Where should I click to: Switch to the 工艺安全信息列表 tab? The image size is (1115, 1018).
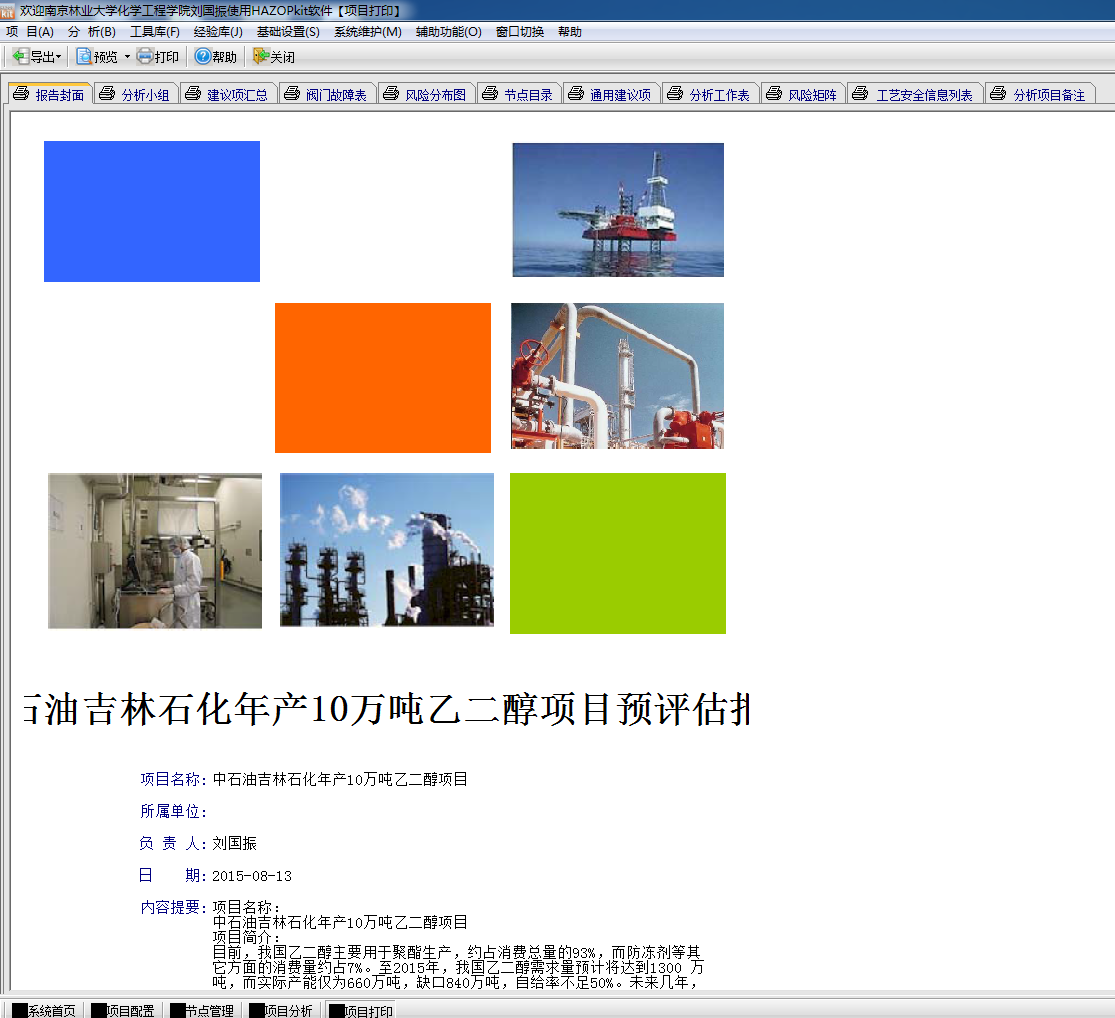pos(915,94)
